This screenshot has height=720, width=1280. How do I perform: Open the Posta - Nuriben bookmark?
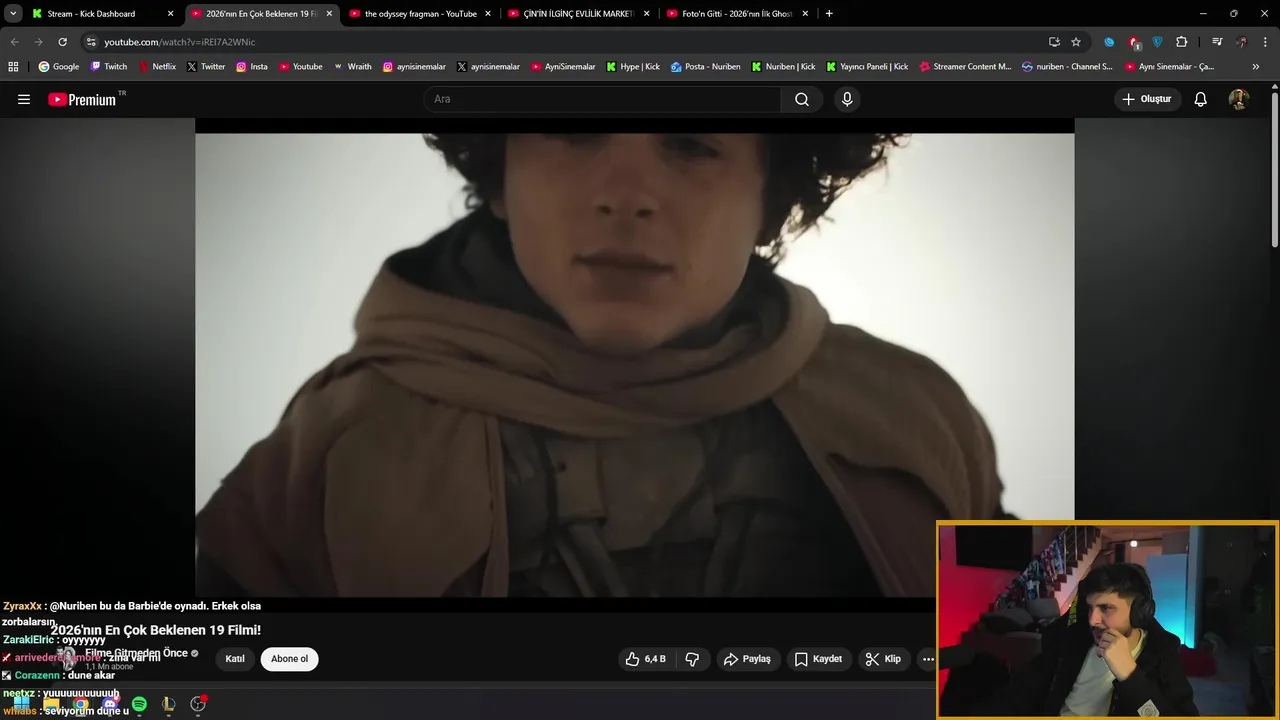click(706, 67)
